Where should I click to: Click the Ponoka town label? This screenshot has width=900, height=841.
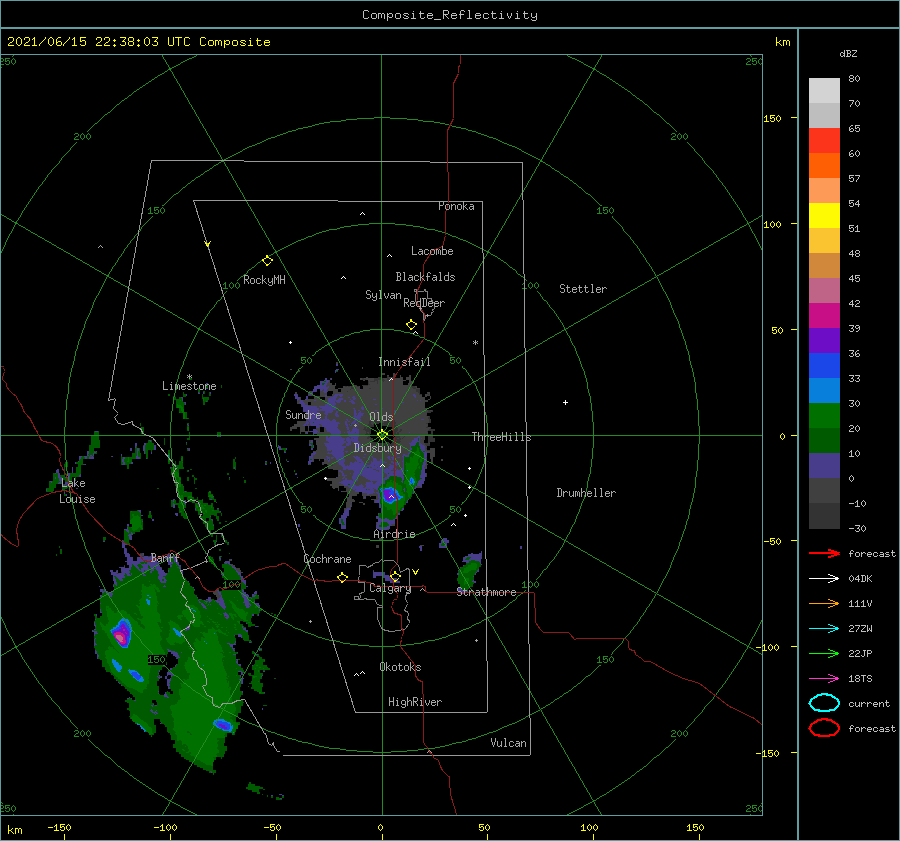456,206
